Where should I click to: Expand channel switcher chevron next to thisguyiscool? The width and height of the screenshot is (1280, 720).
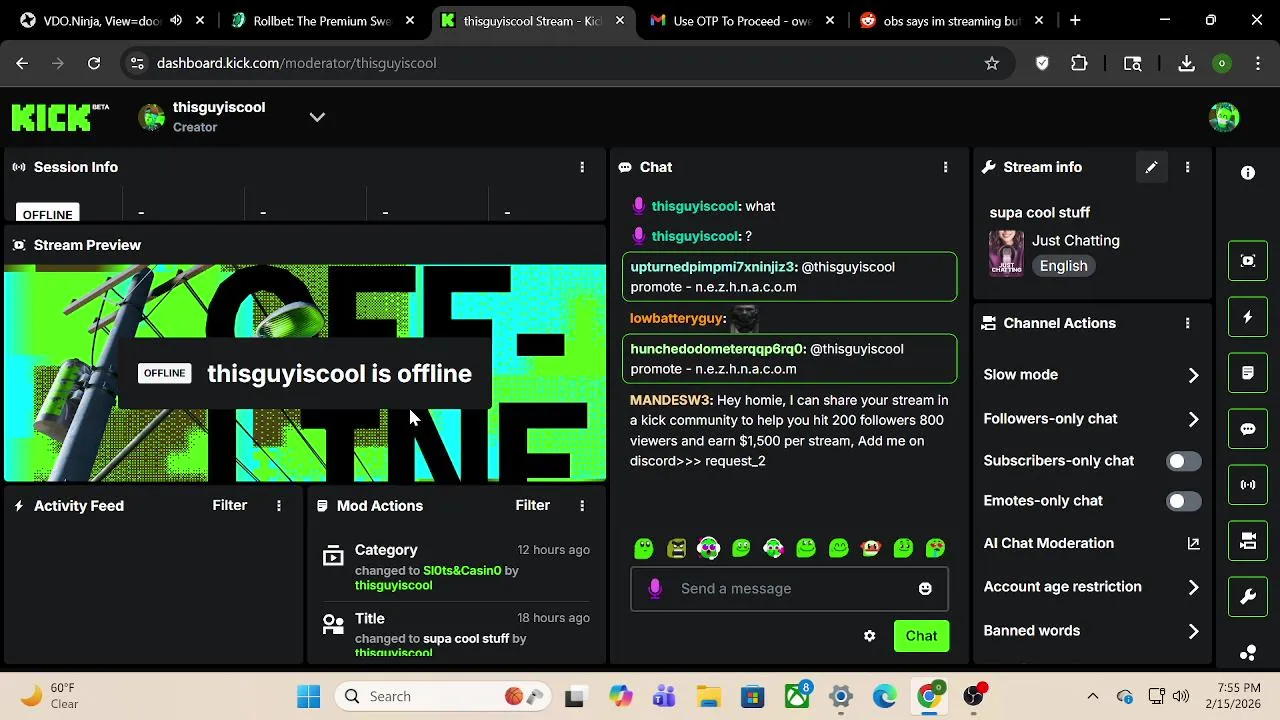pyautogui.click(x=317, y=117)
